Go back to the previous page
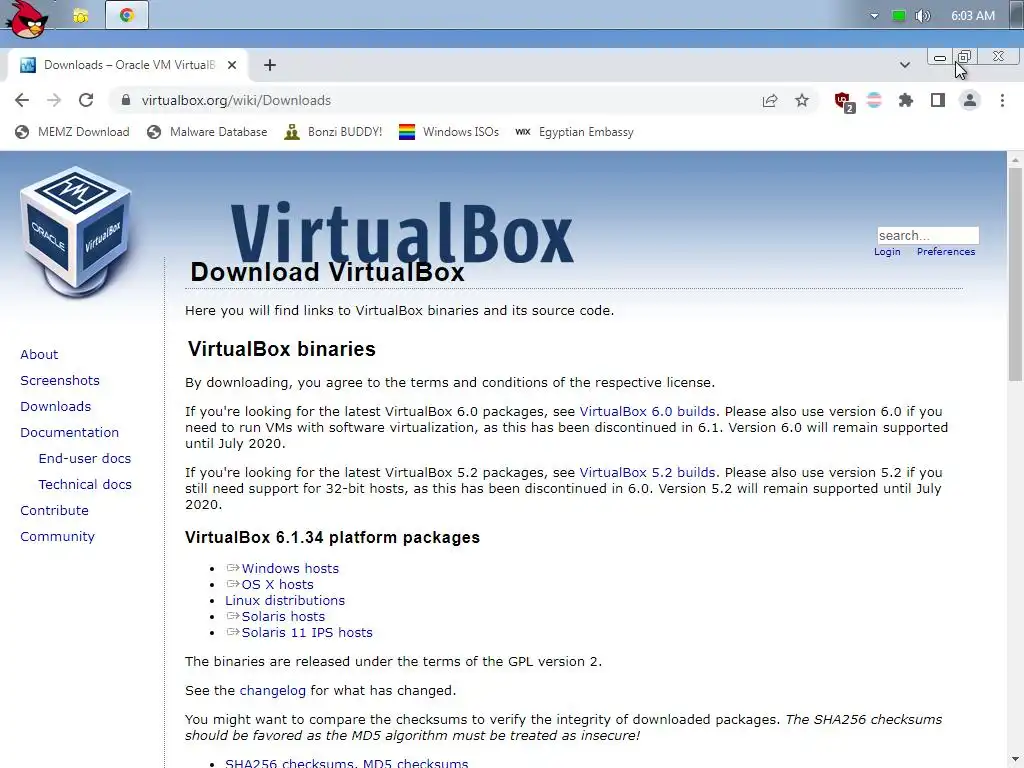This screenshot has width=1024, height=768. coord(22,100)
